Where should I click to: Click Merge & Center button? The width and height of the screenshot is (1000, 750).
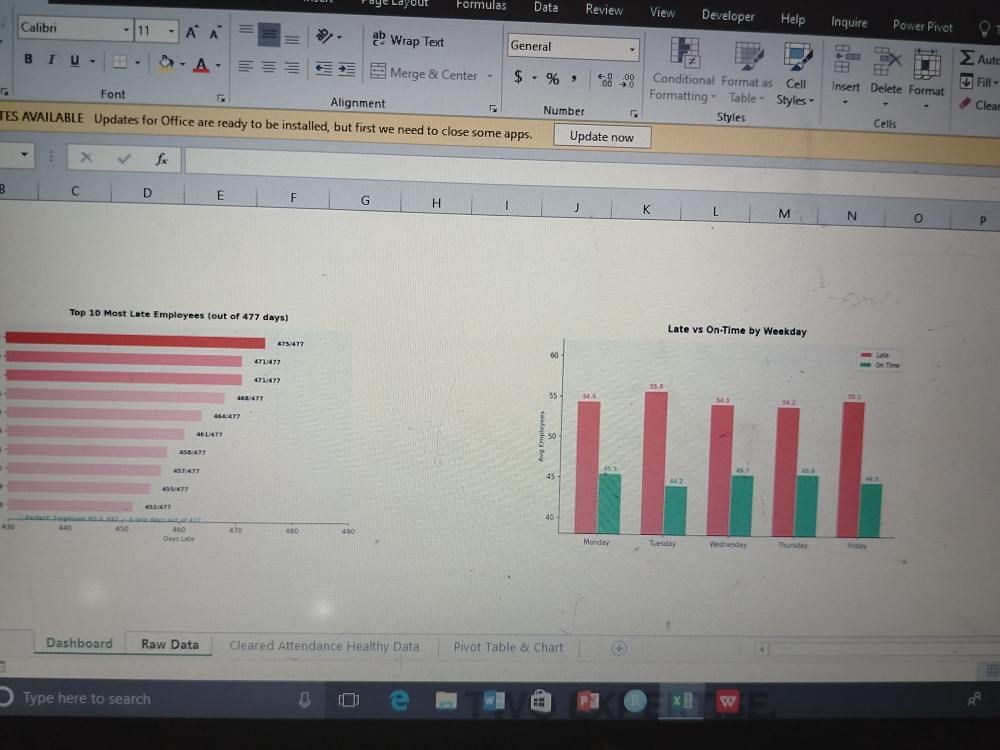(x=424, y=73)
